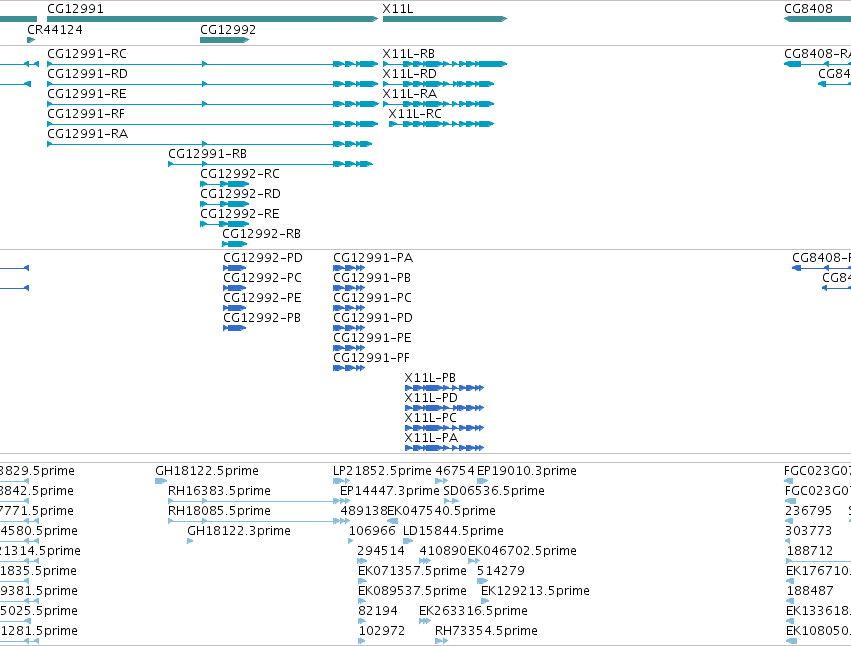
Task: Click the 46754 feature label
Action: click(x=455, y=471)
